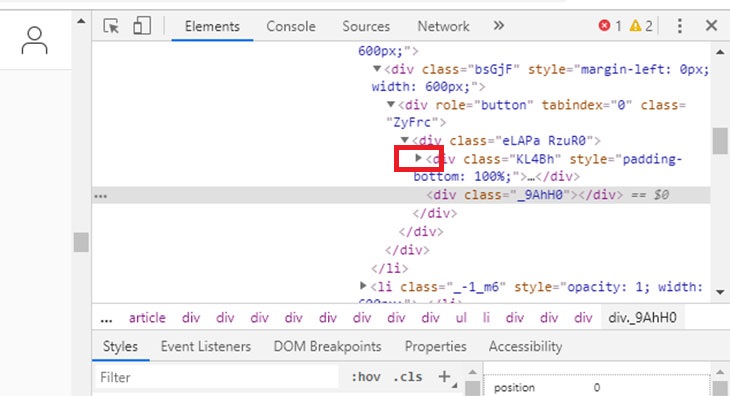Image resolution: width=730 pixels, height=396 pixels.
Task: Switch to the Console tab
Action: tap(291, 26)
